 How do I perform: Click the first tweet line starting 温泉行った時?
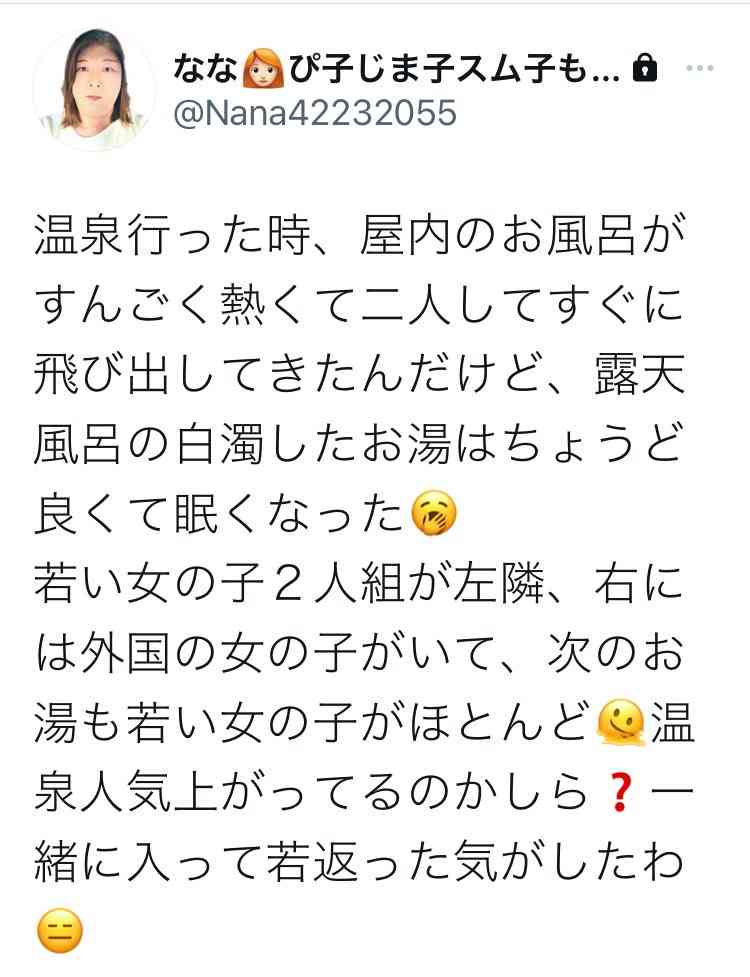click(x=360, y=236)
